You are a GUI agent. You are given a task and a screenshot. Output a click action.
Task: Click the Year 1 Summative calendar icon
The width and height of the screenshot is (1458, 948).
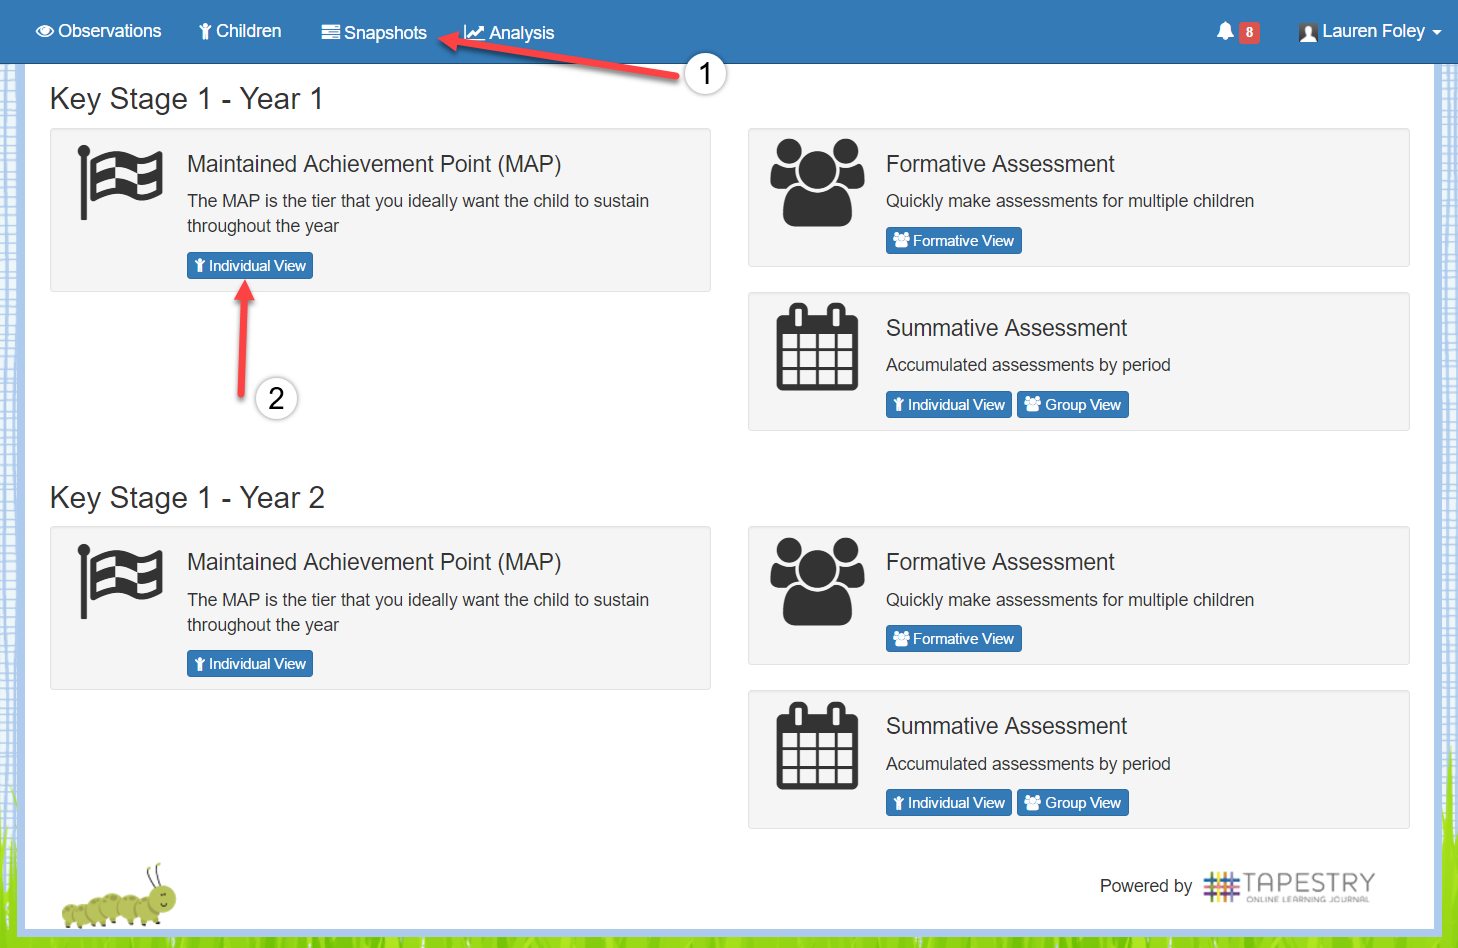point(817,346)
